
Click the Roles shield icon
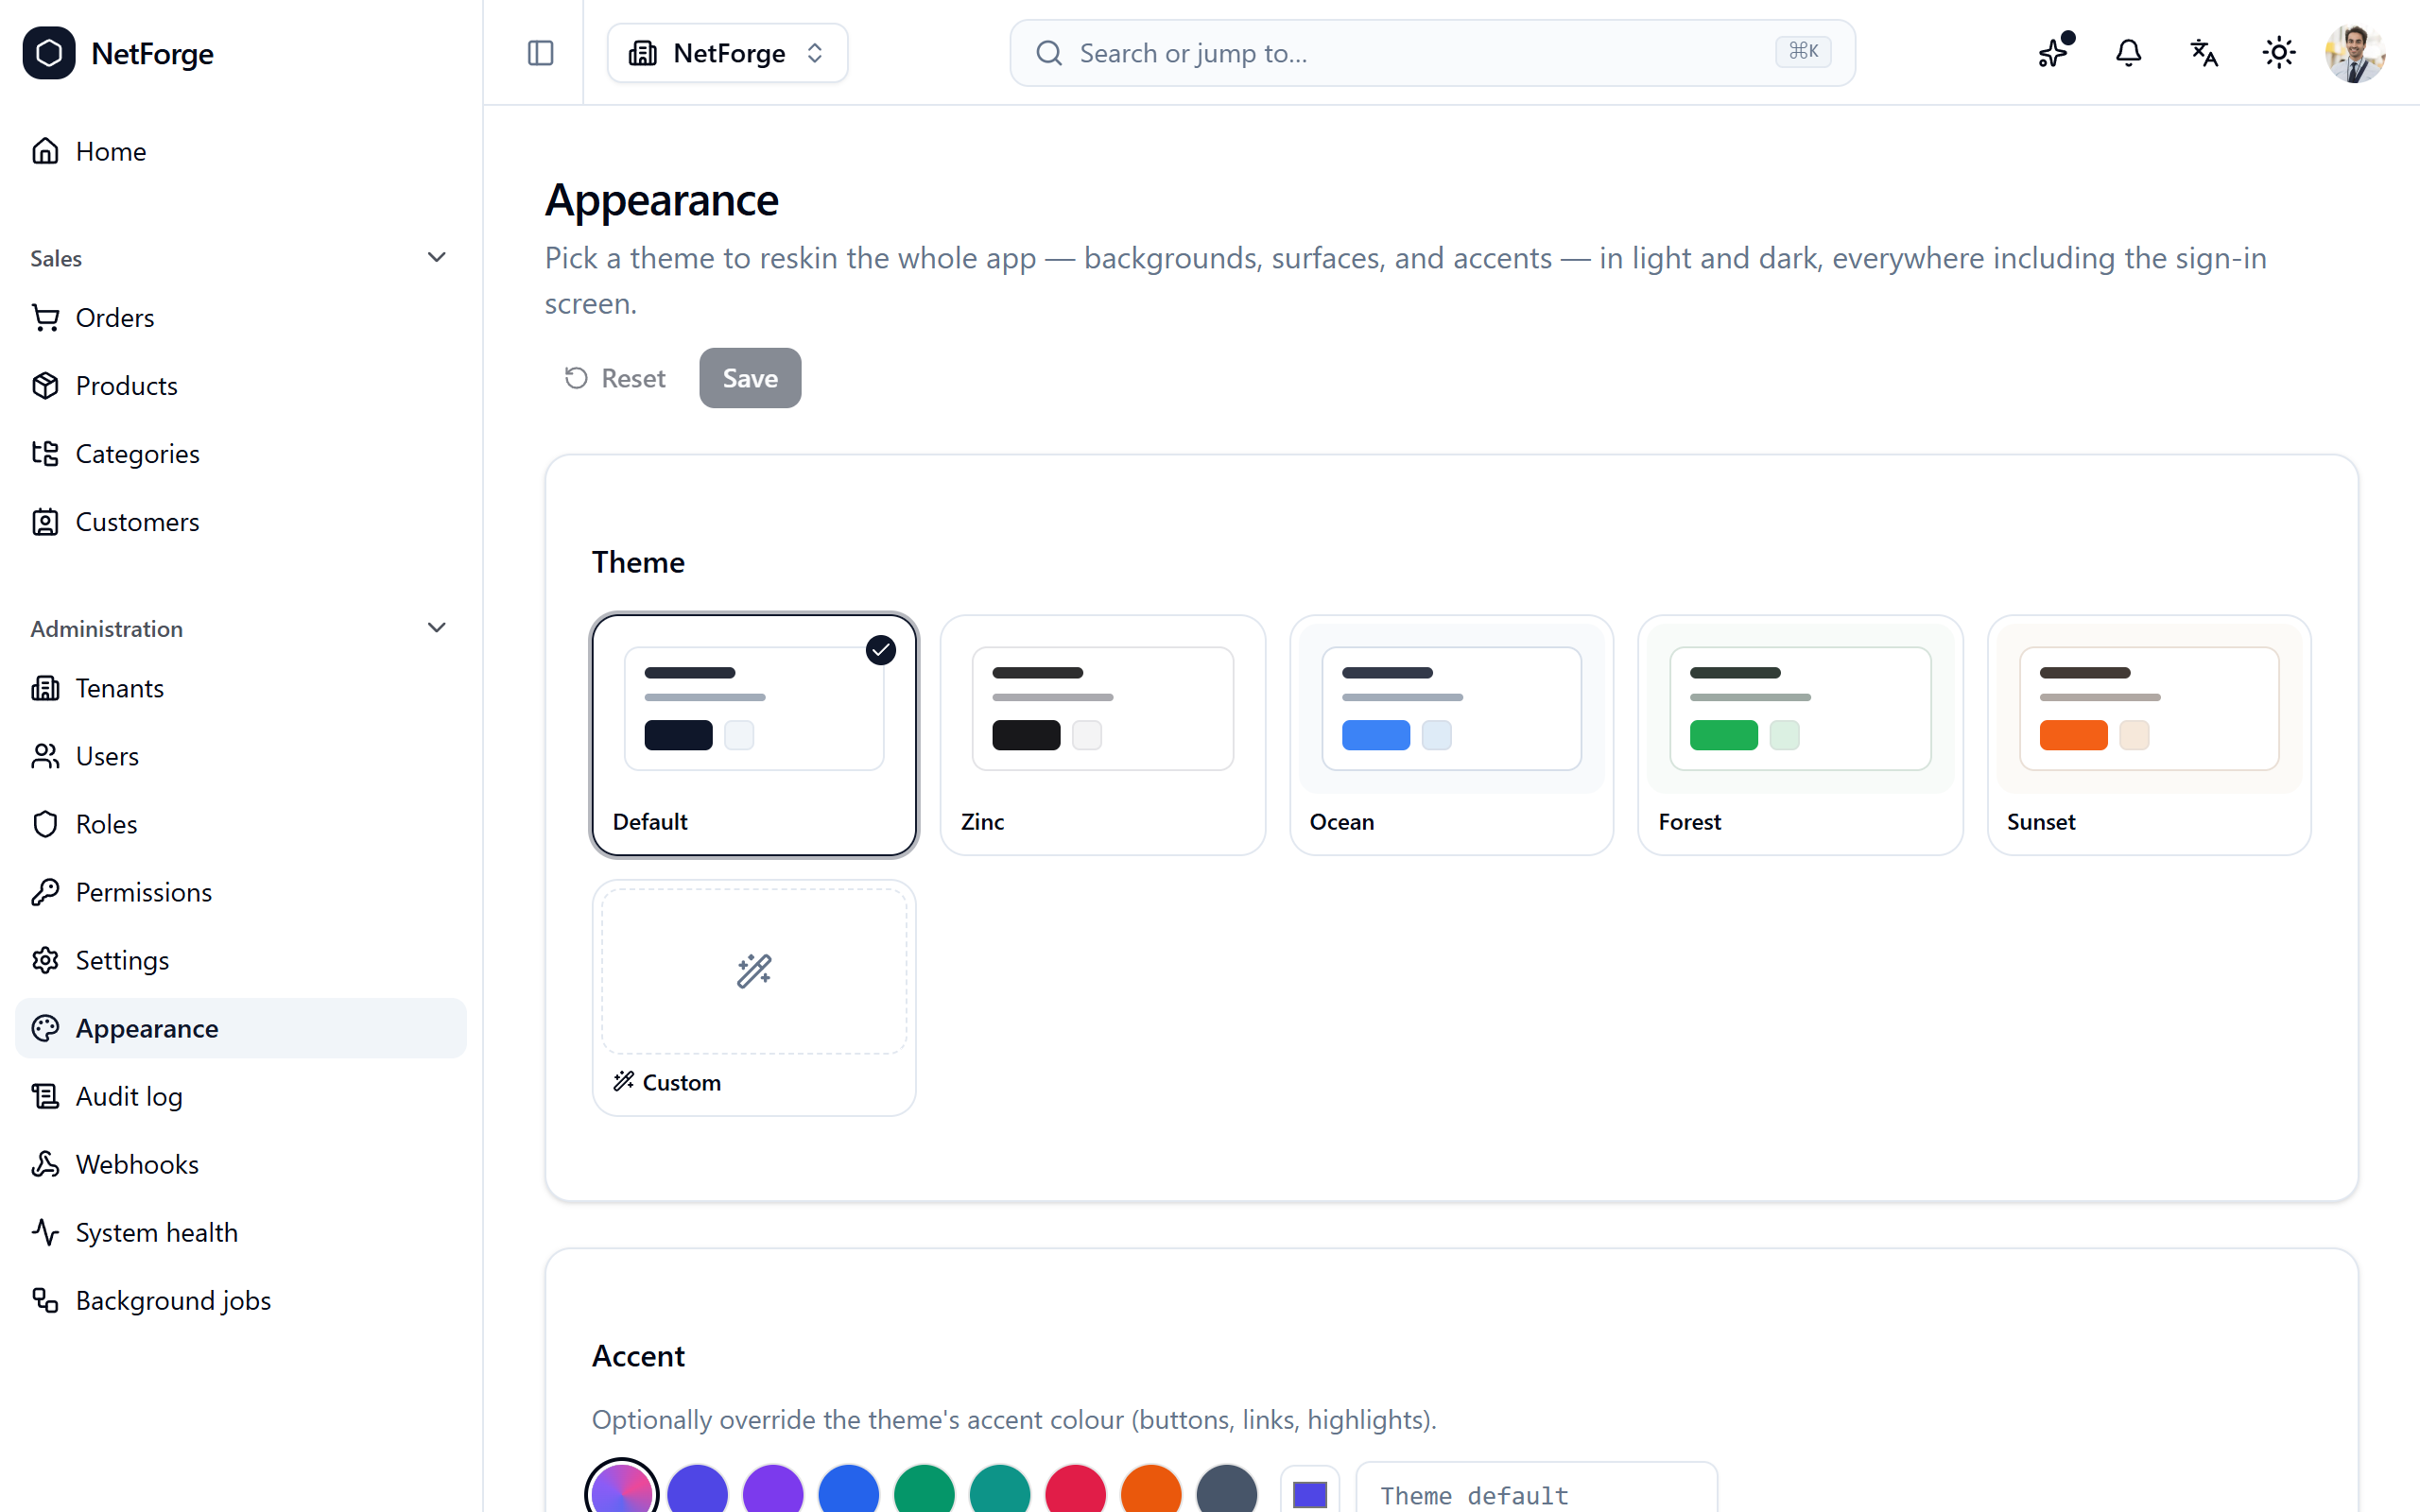(x=45, y=824)
